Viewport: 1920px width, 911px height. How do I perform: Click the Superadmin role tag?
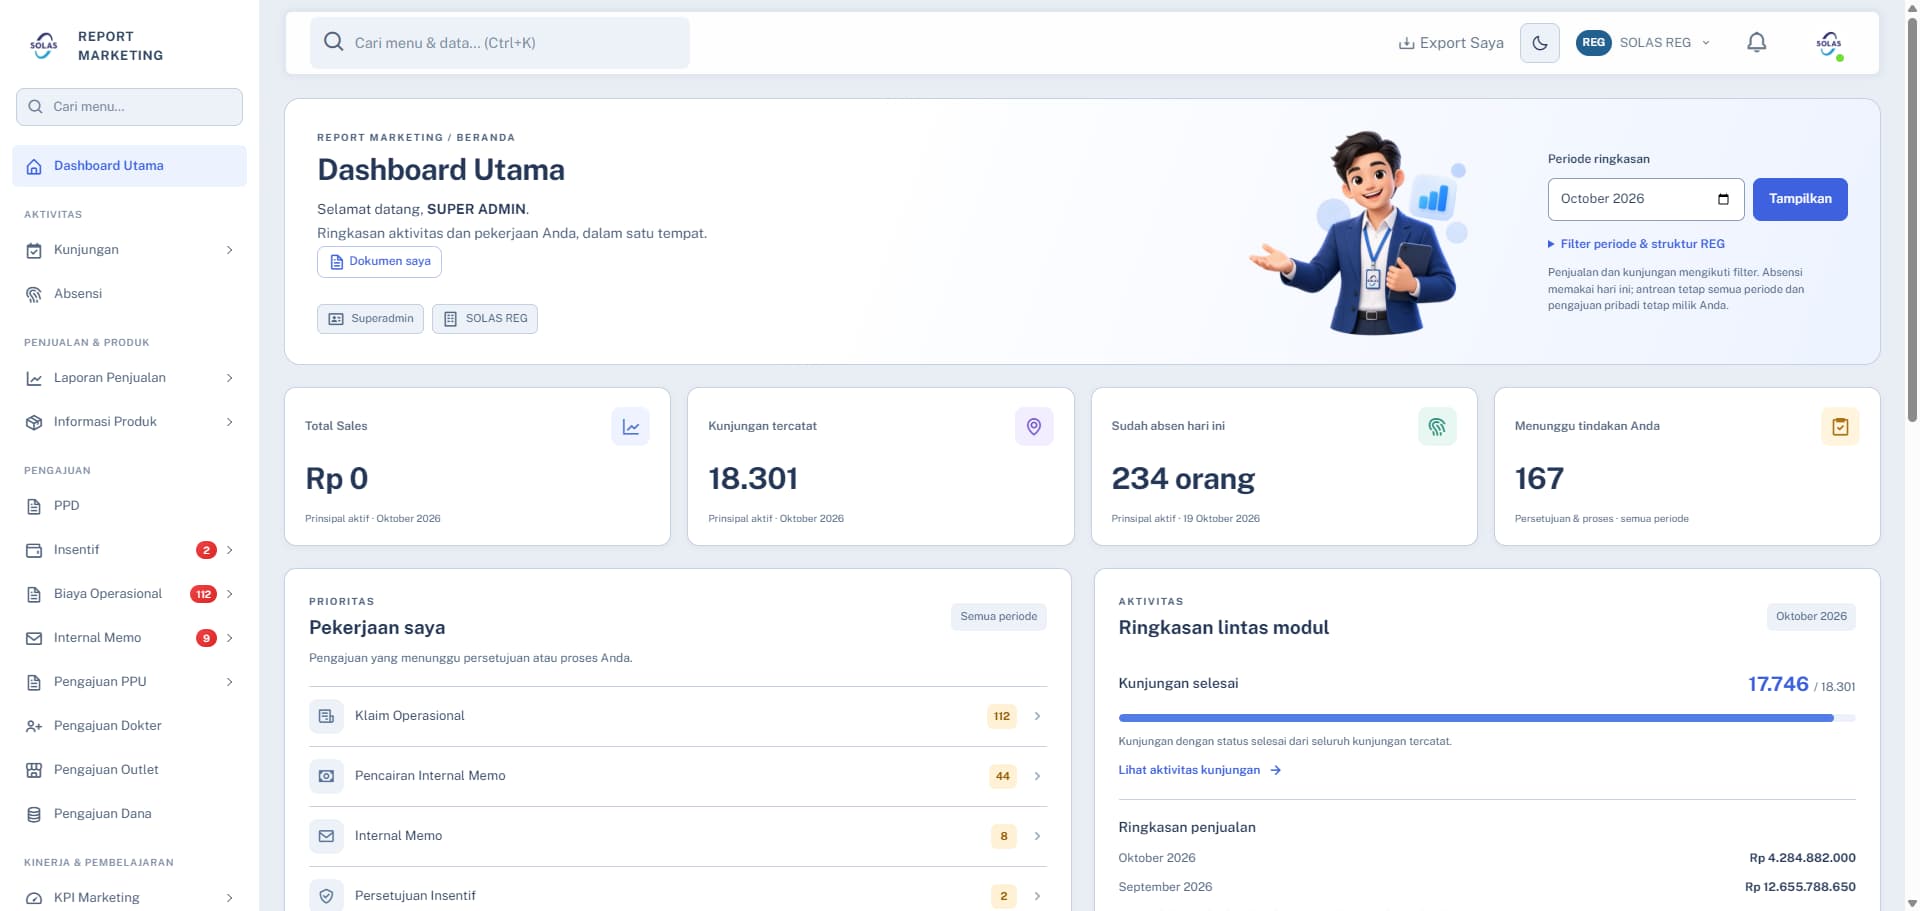tap(370, 319)
